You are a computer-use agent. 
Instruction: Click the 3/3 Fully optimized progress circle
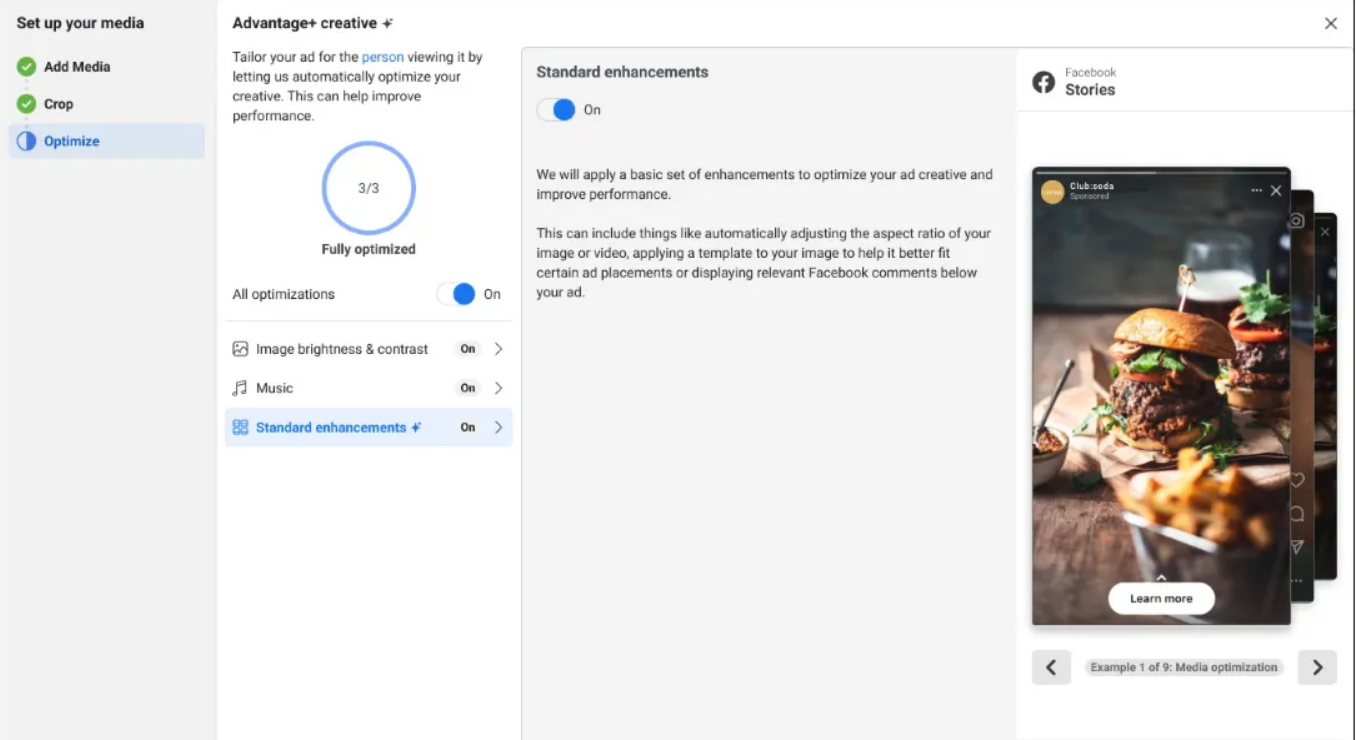coord(368,188)
